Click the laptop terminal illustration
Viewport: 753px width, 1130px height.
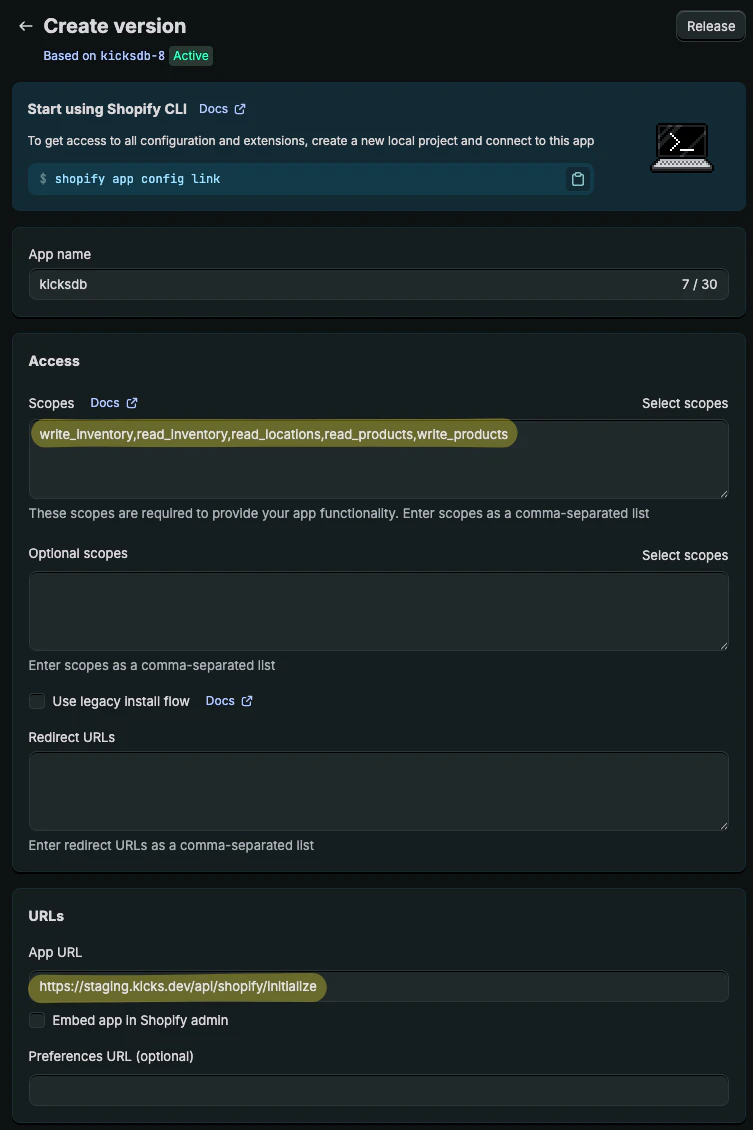pos(681,146)
